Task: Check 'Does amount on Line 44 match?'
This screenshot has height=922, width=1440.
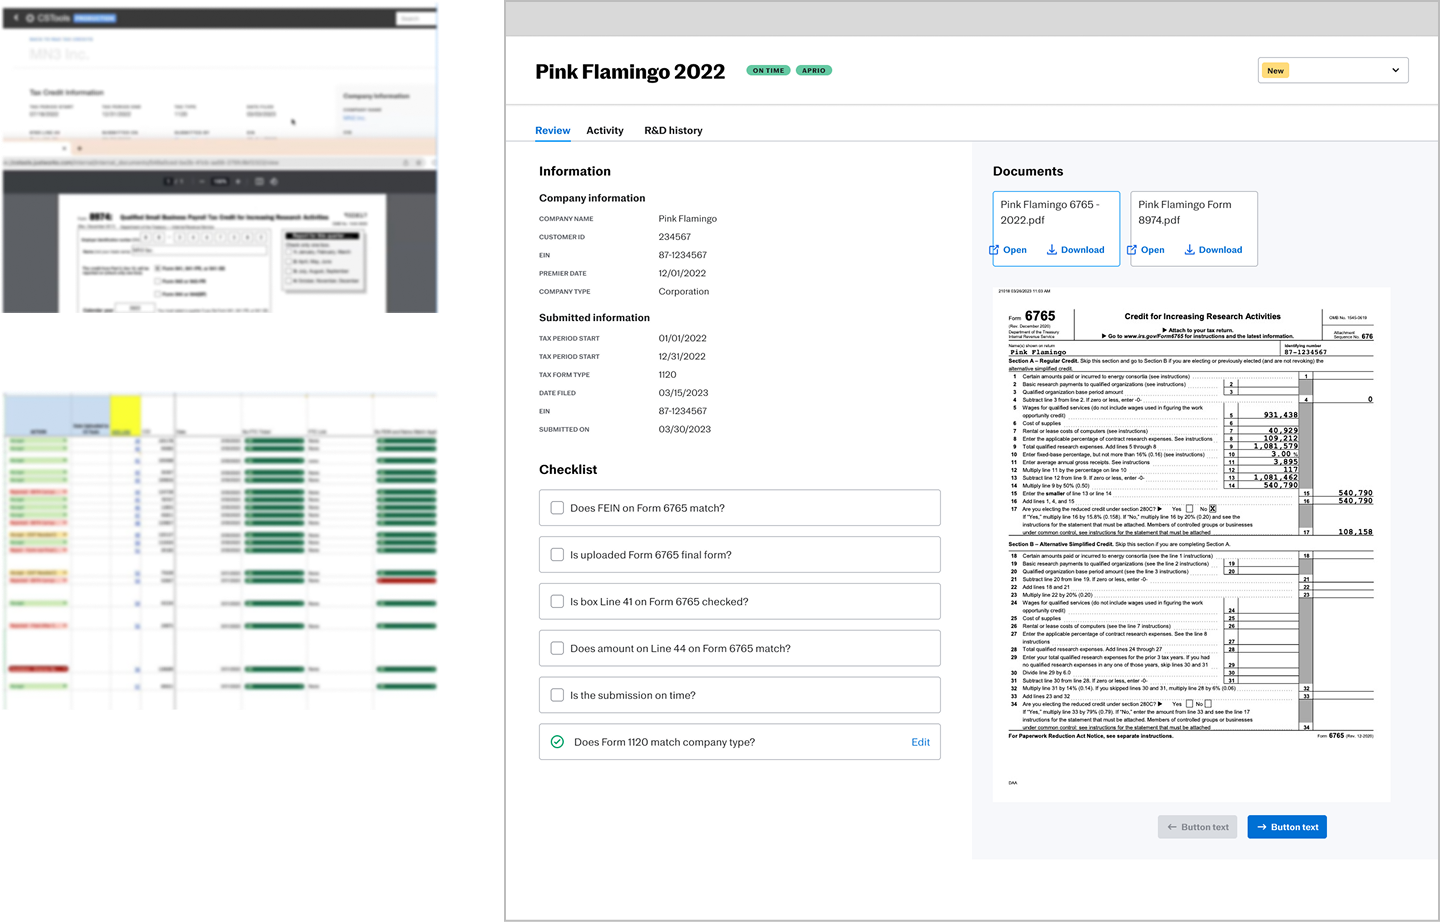Action: [x=557, y=648]
